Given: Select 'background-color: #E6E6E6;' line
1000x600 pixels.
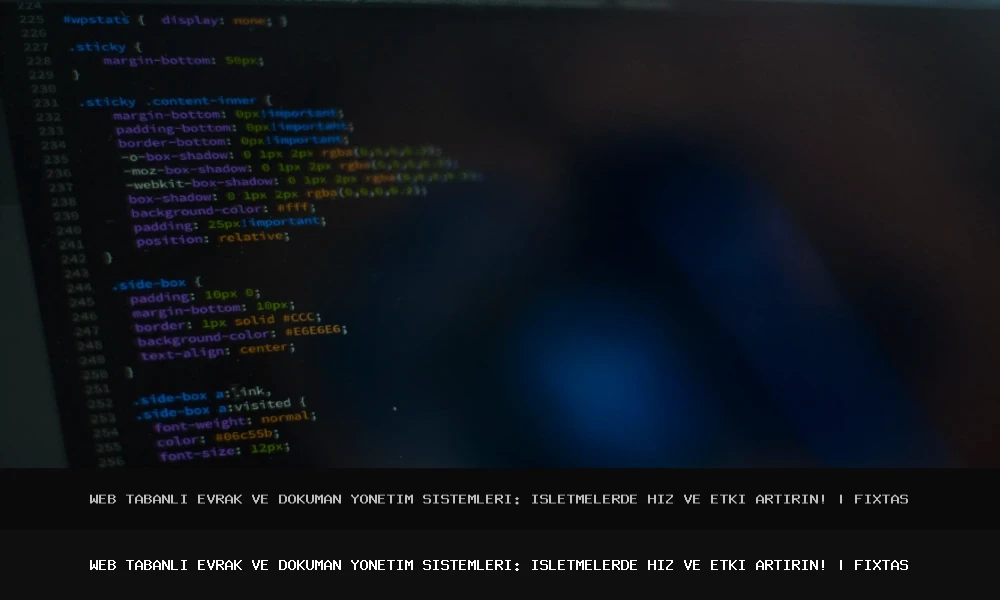Looking at the screenshot, I should pyautogui.click(x=242, y=334).
